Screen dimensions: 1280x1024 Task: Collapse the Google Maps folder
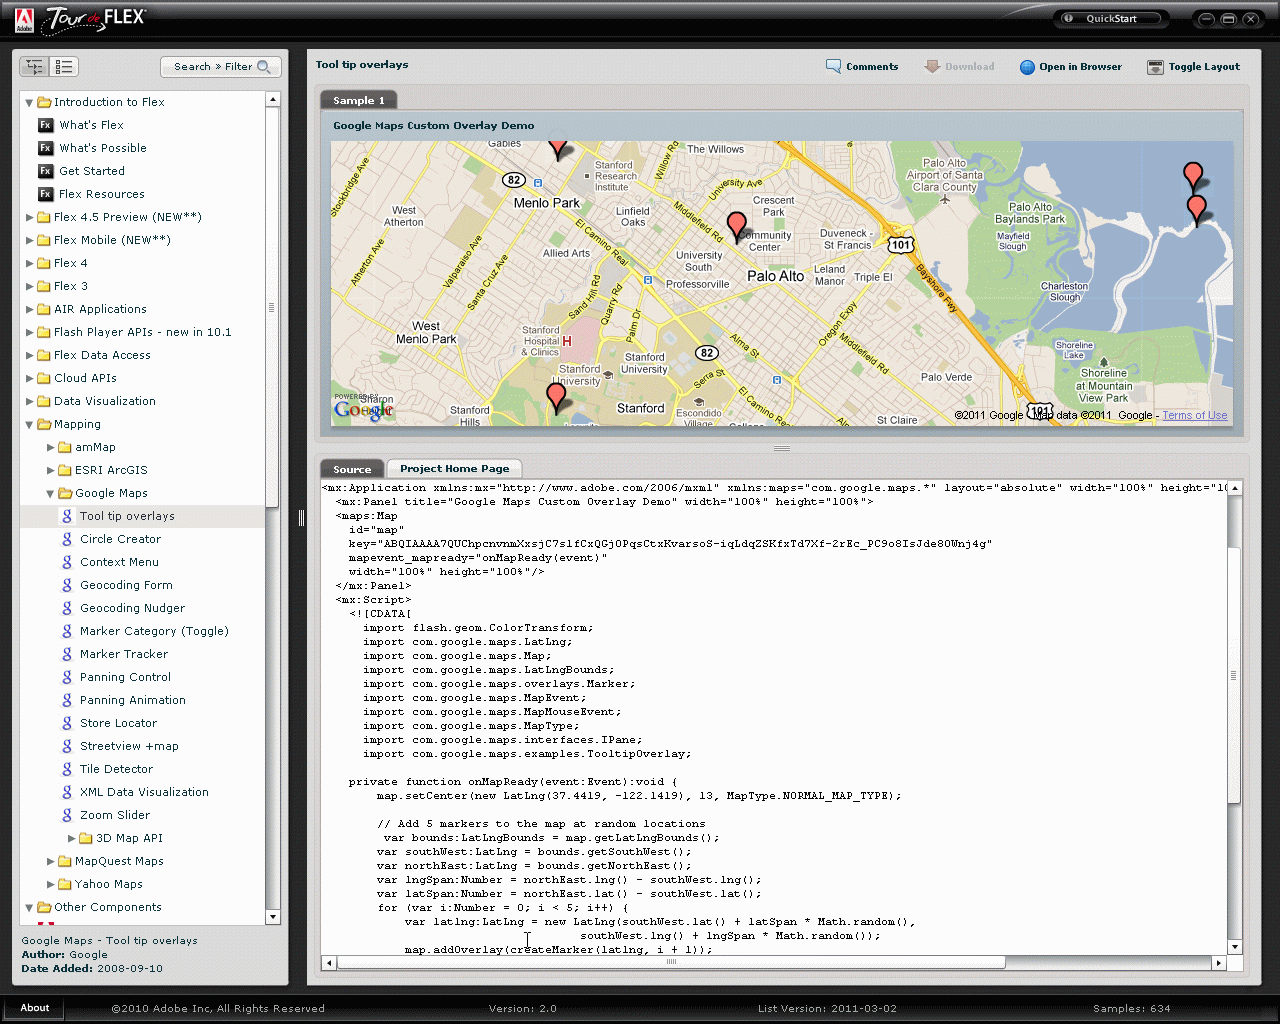point(51,493)
